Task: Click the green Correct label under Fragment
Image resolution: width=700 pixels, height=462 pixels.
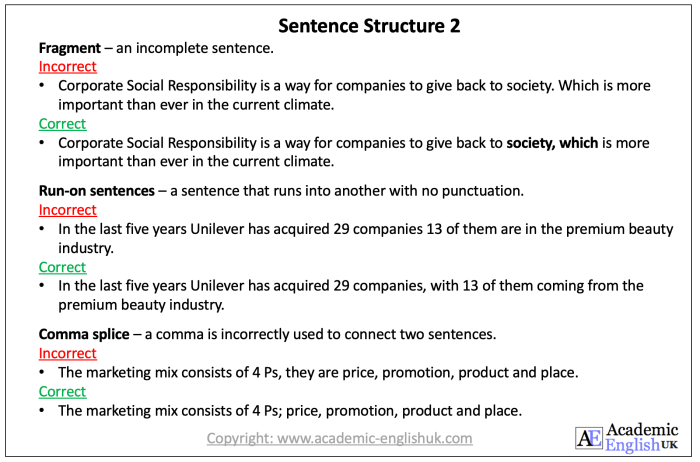Action: [62, 124]
